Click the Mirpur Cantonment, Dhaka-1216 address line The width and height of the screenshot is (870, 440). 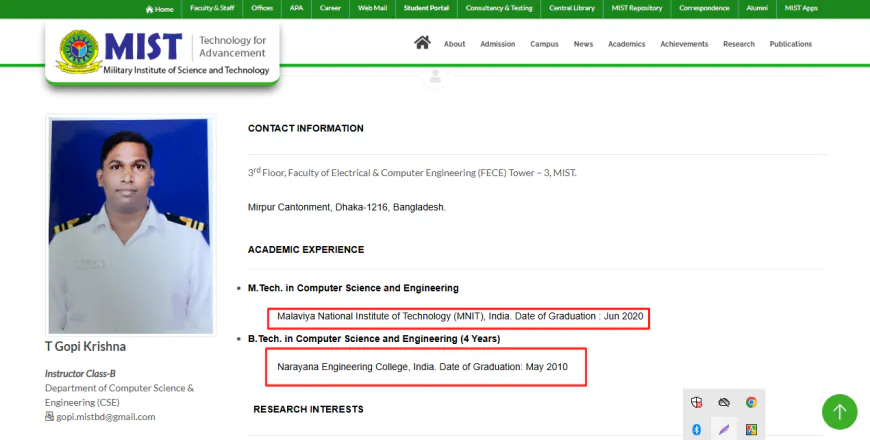click(347, 207)
